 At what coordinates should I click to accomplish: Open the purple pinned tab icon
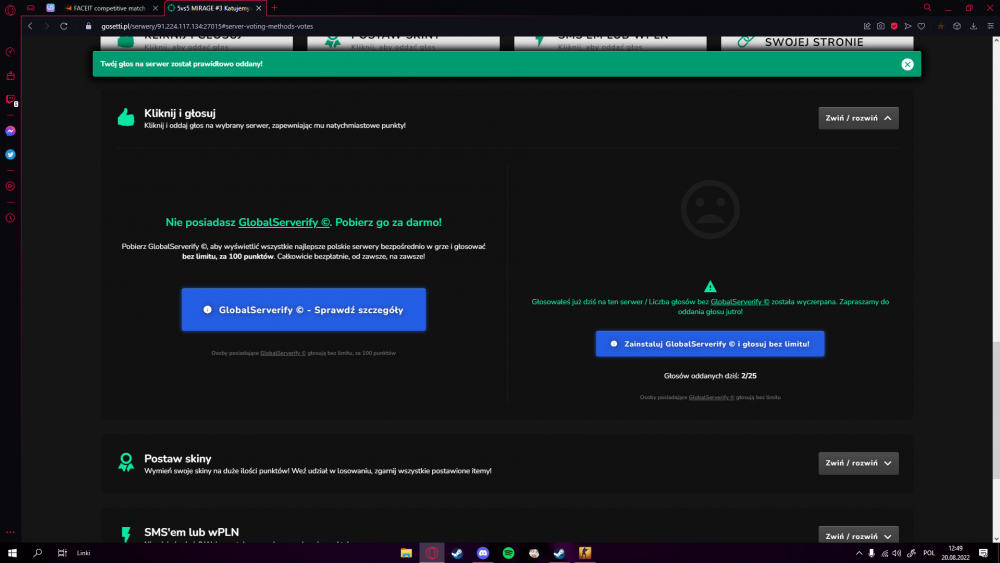point(50,8)
